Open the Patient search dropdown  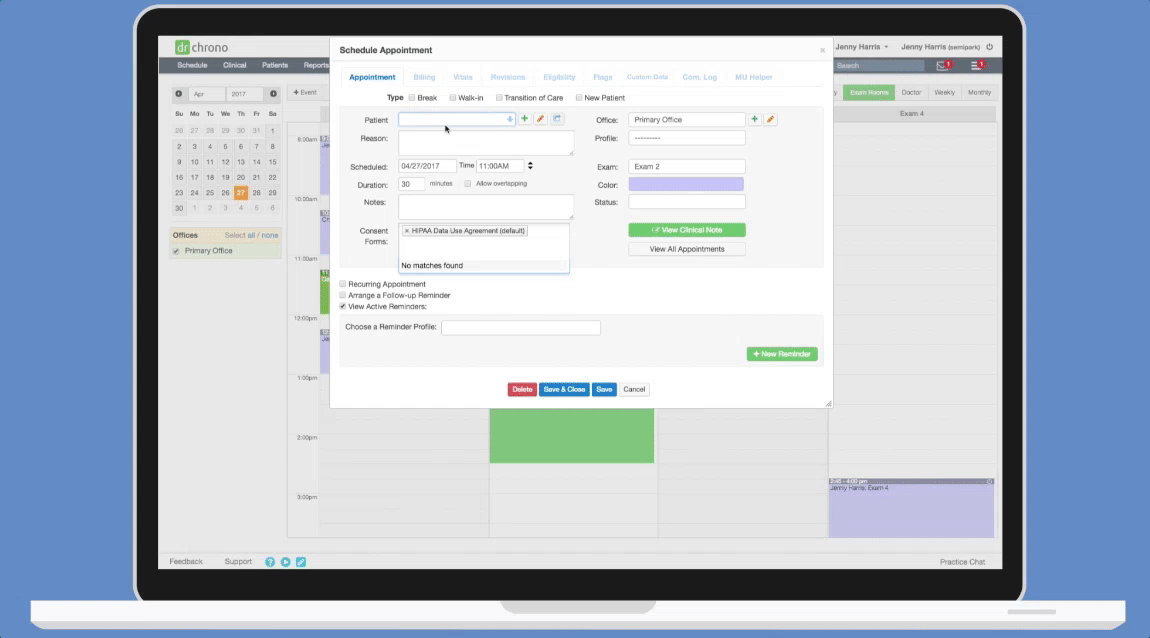[456, 119]
